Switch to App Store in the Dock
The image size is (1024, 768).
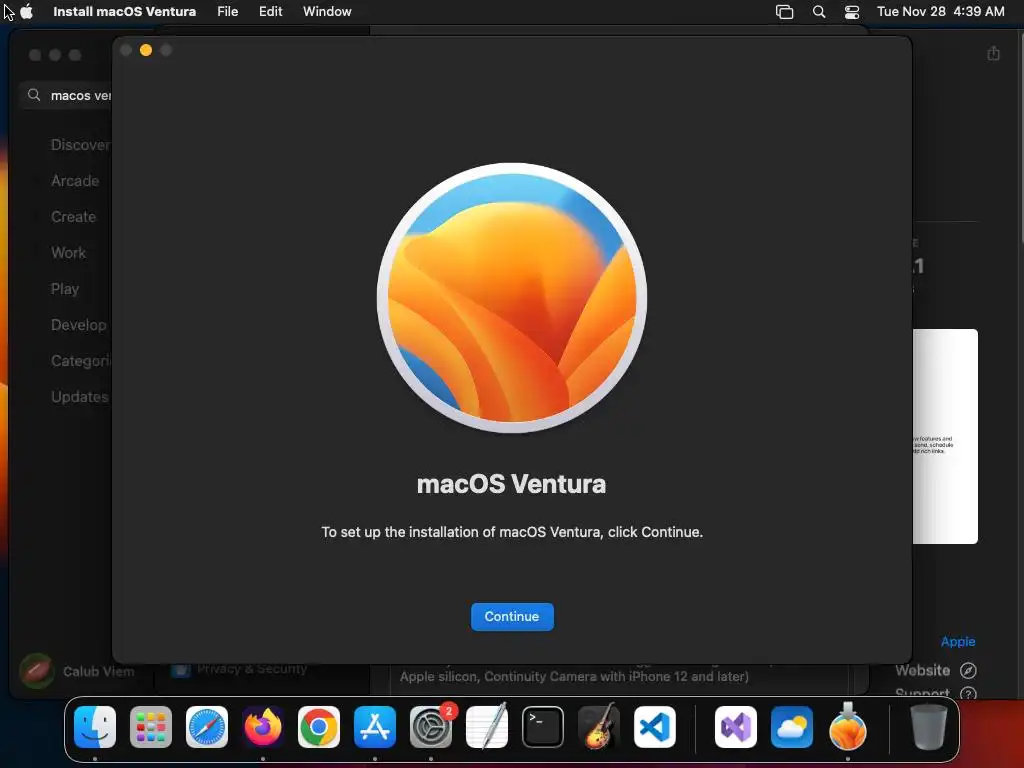(x=375, y=727)
